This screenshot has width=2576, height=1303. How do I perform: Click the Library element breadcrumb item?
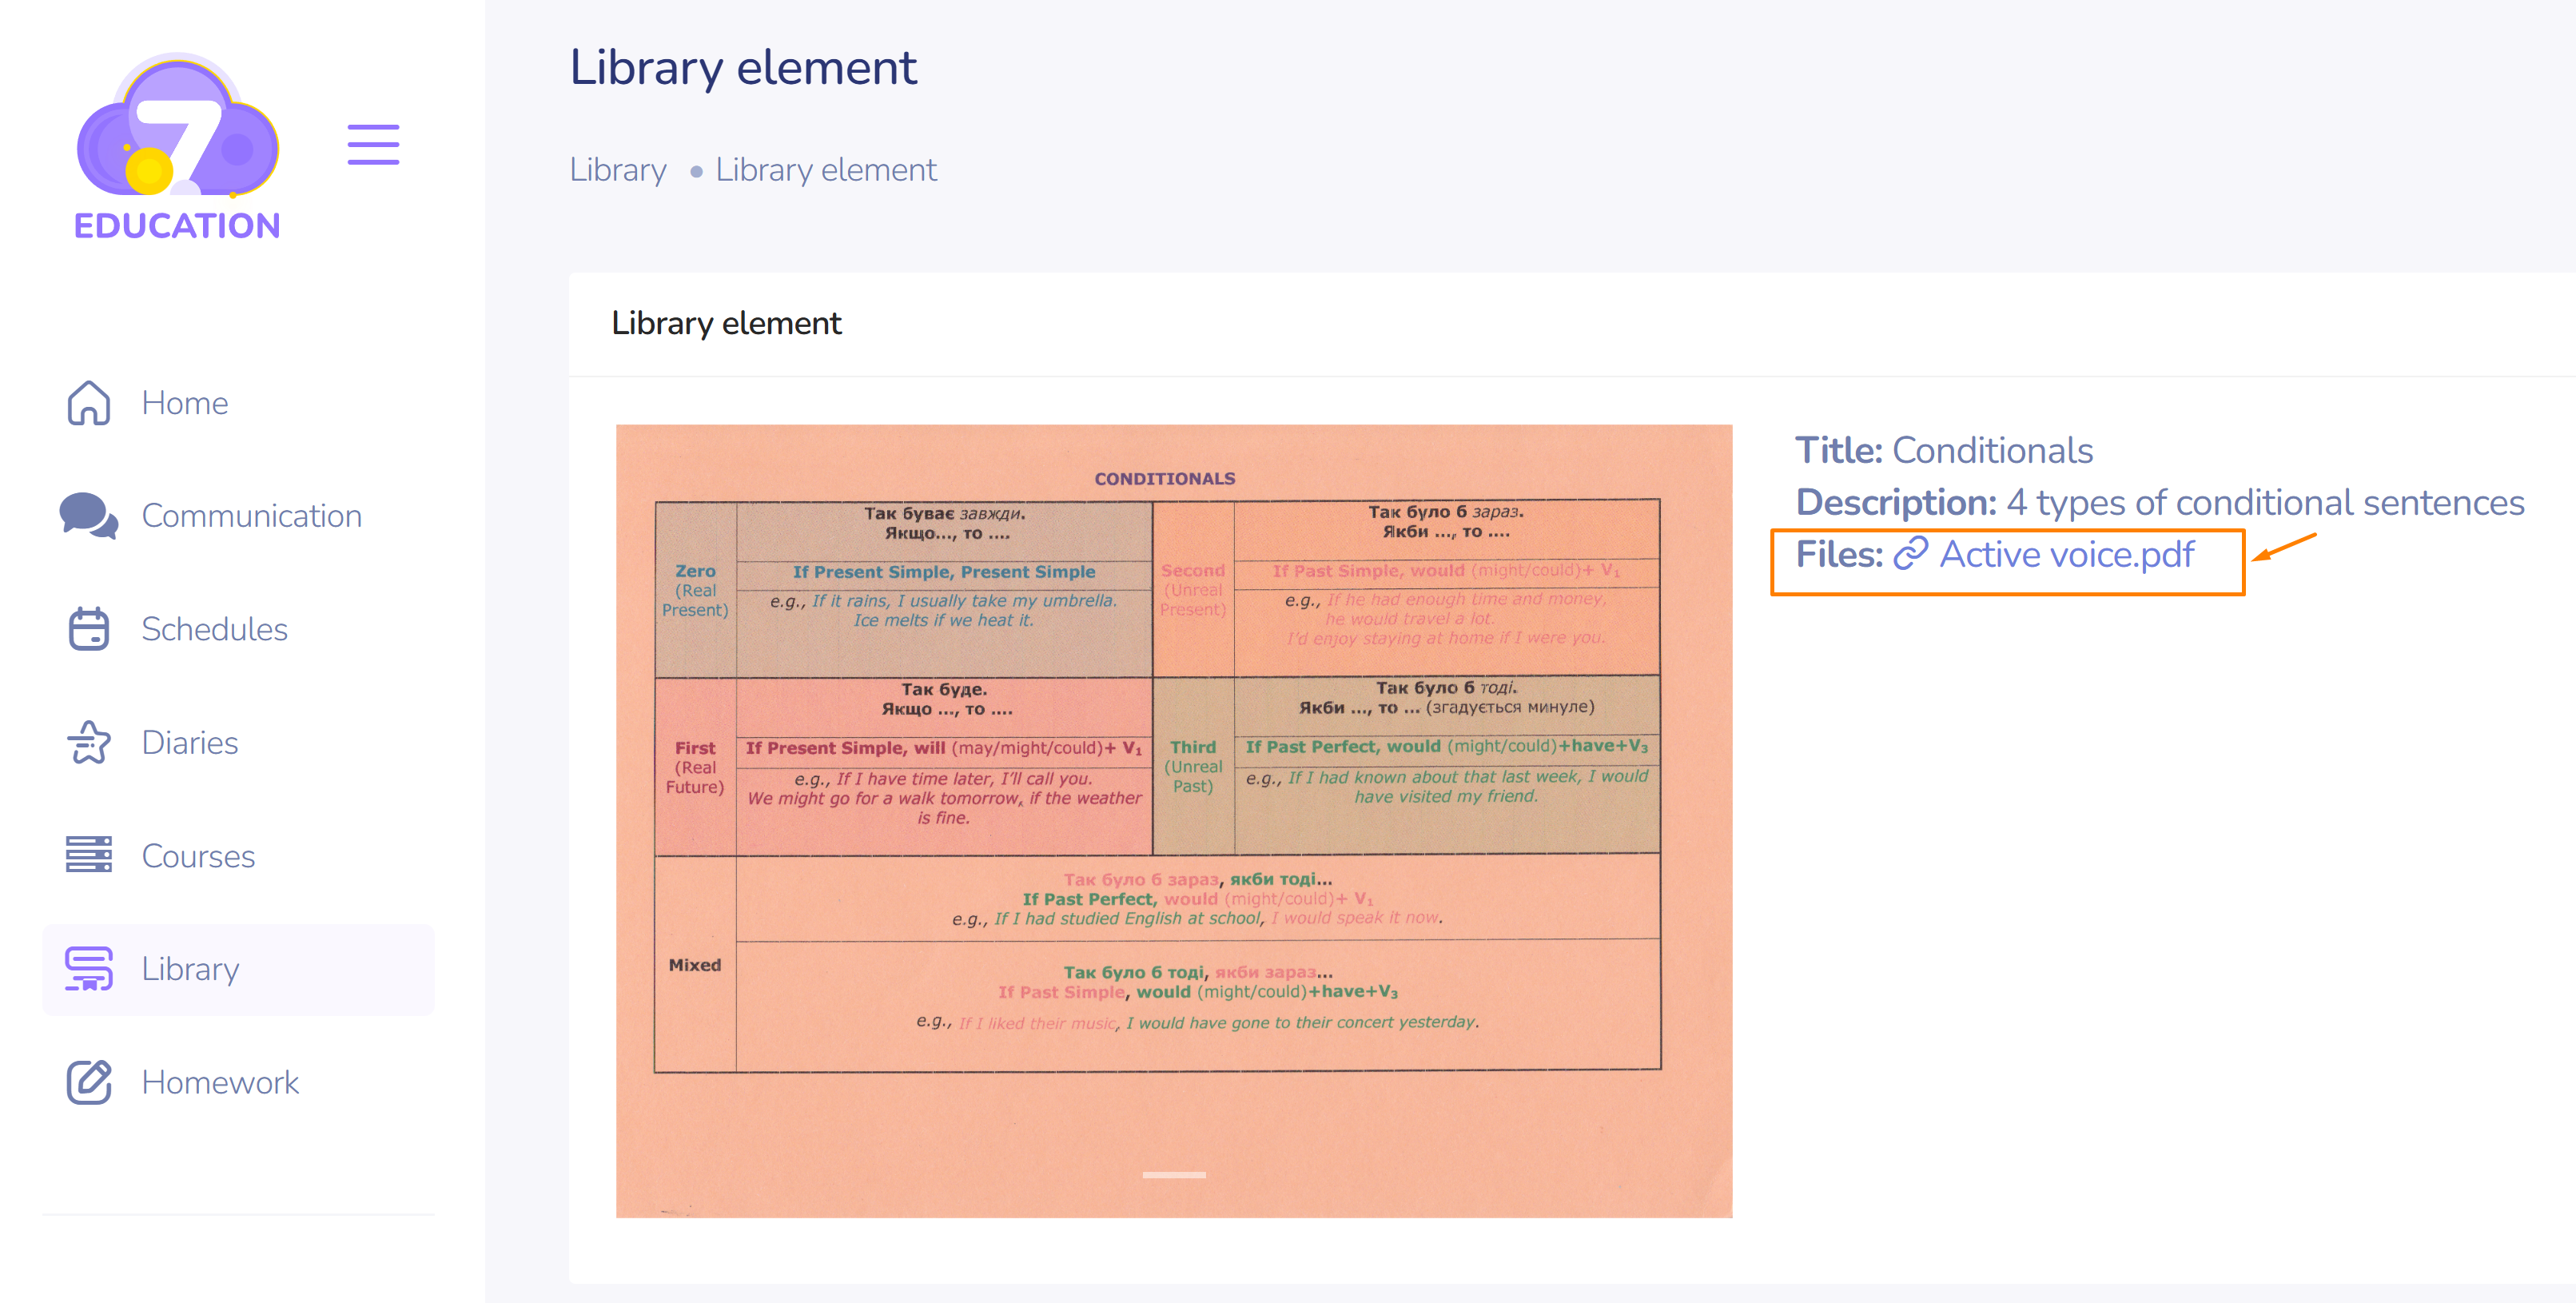point(825,170)
